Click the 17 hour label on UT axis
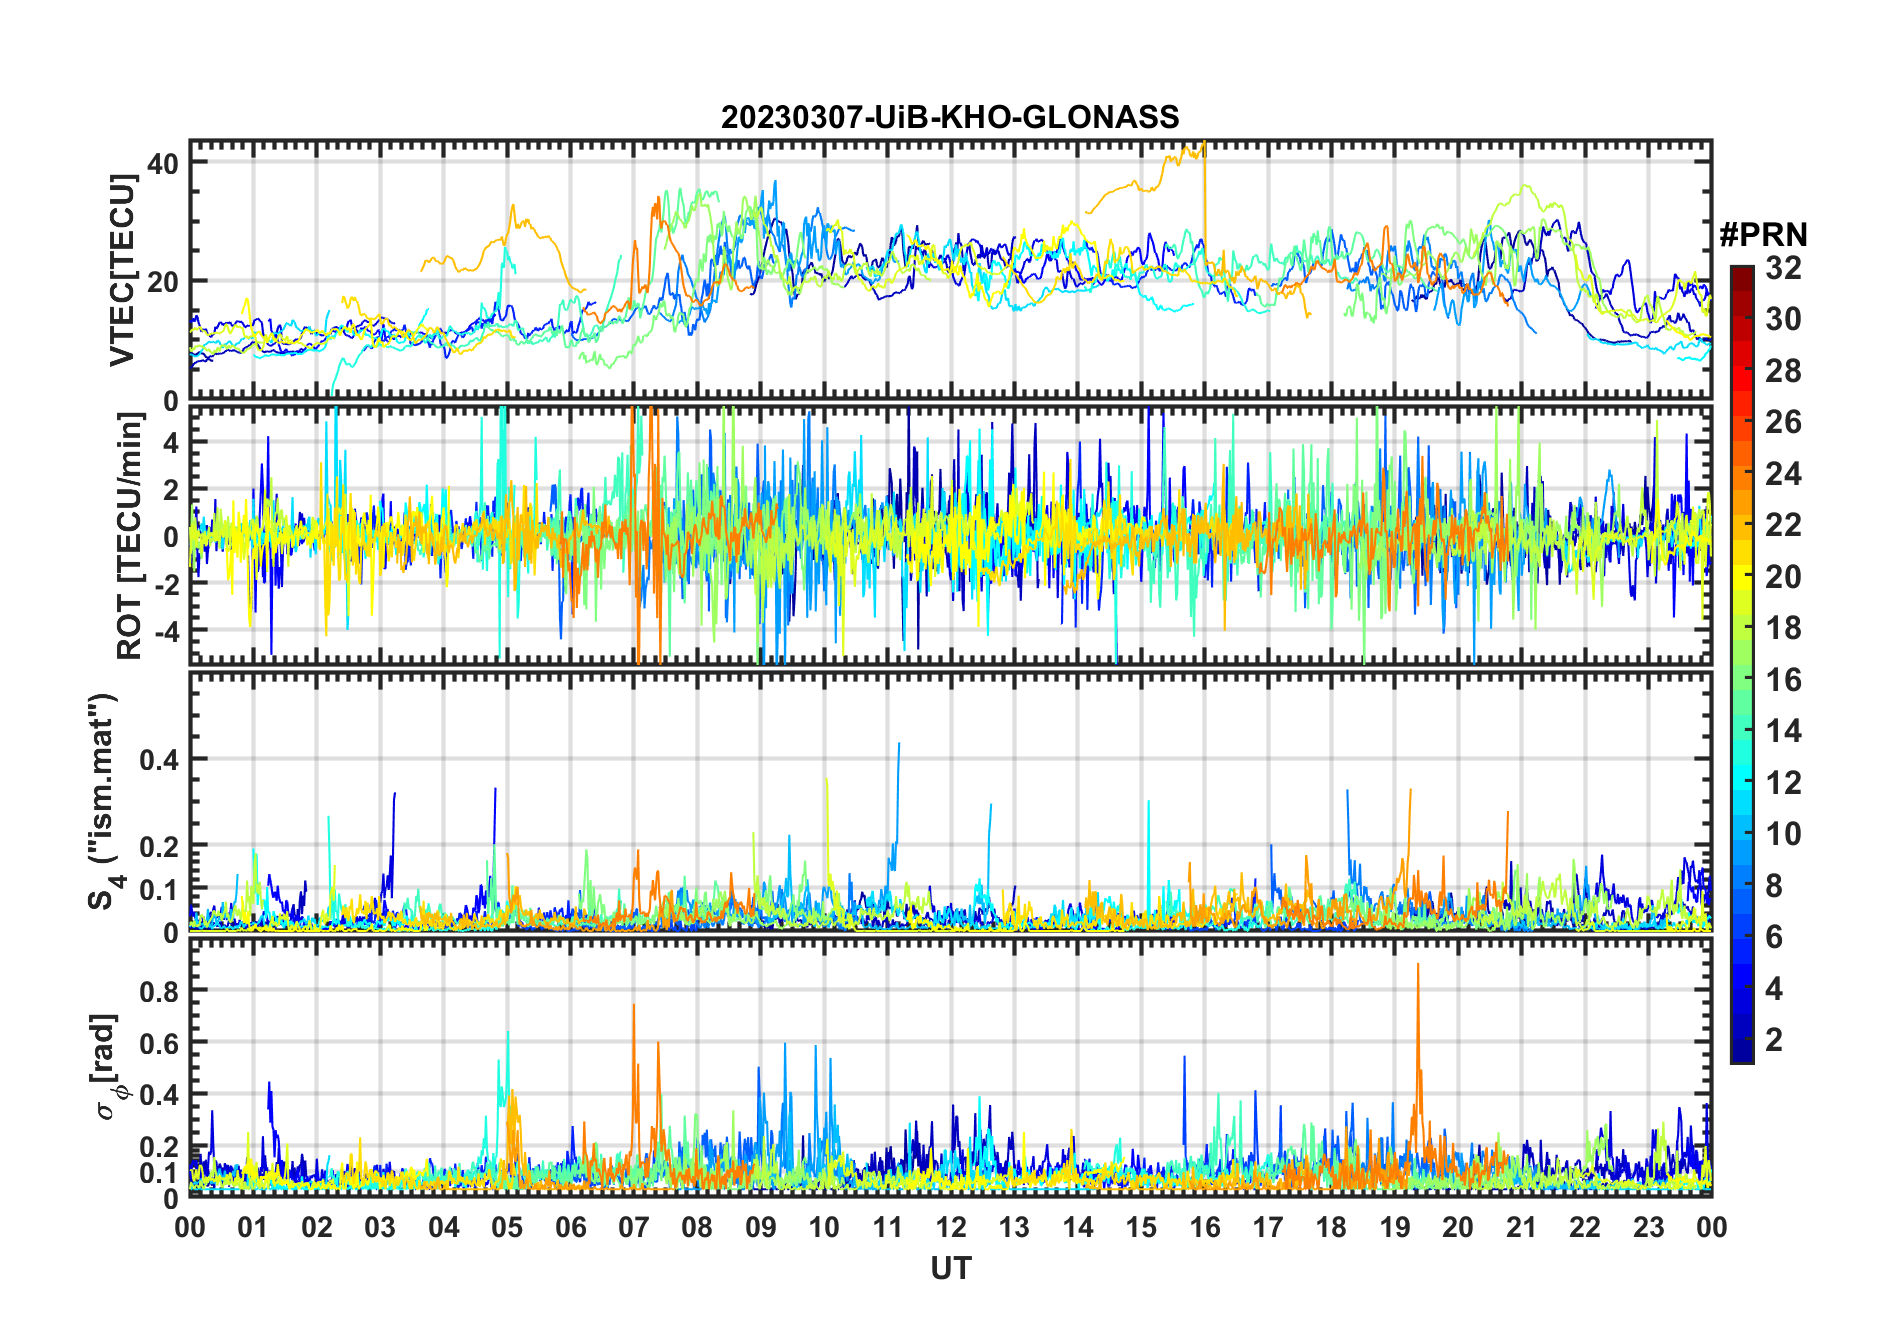 [1268, 1227]
